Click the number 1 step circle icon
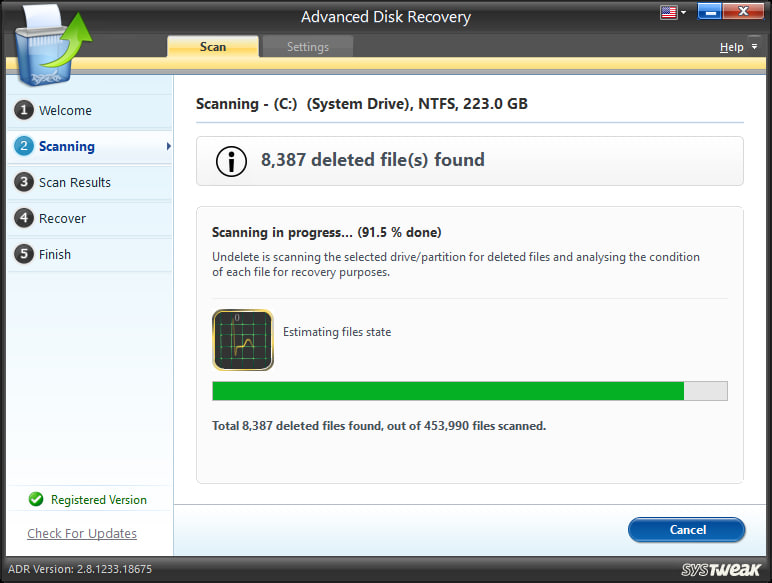The height and width of the screenshot is (583, 772). click(x=24, y=110)
